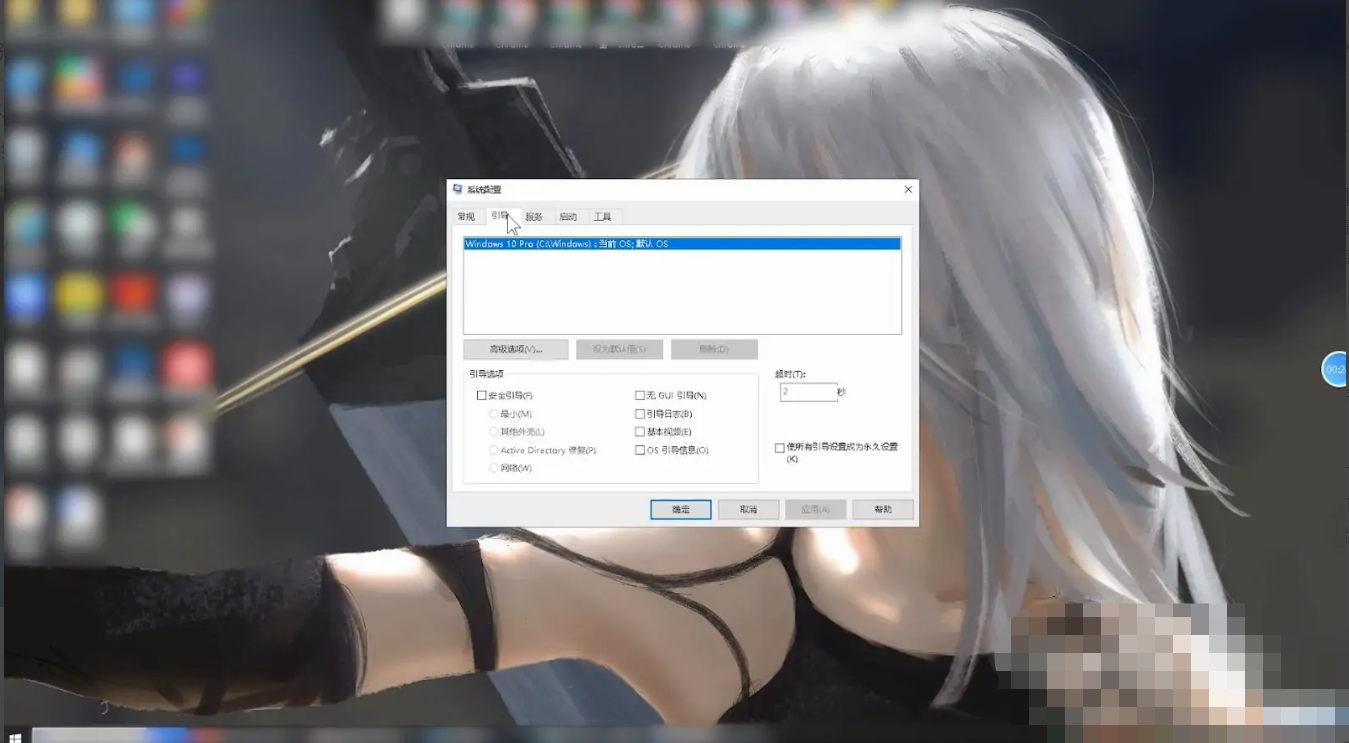Go to the 启动 tab
1349x743 pixels.
[x=568, y=217]
